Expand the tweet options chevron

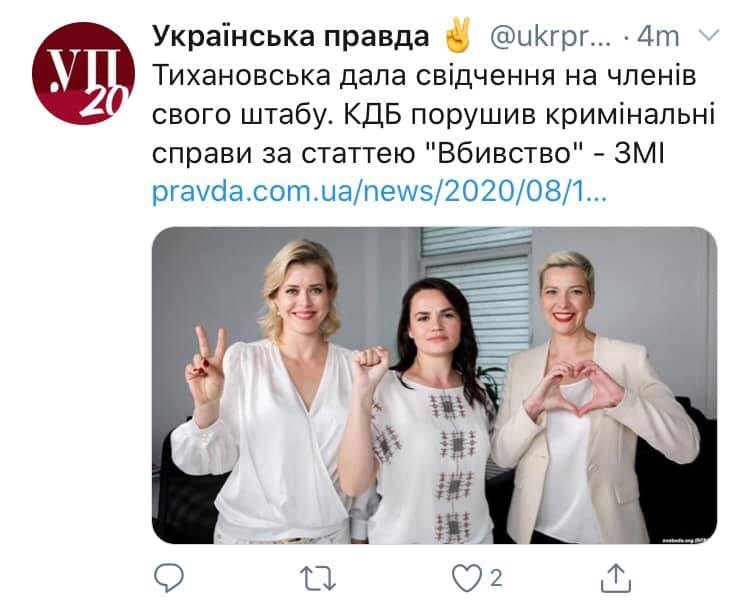click(709, 35)
